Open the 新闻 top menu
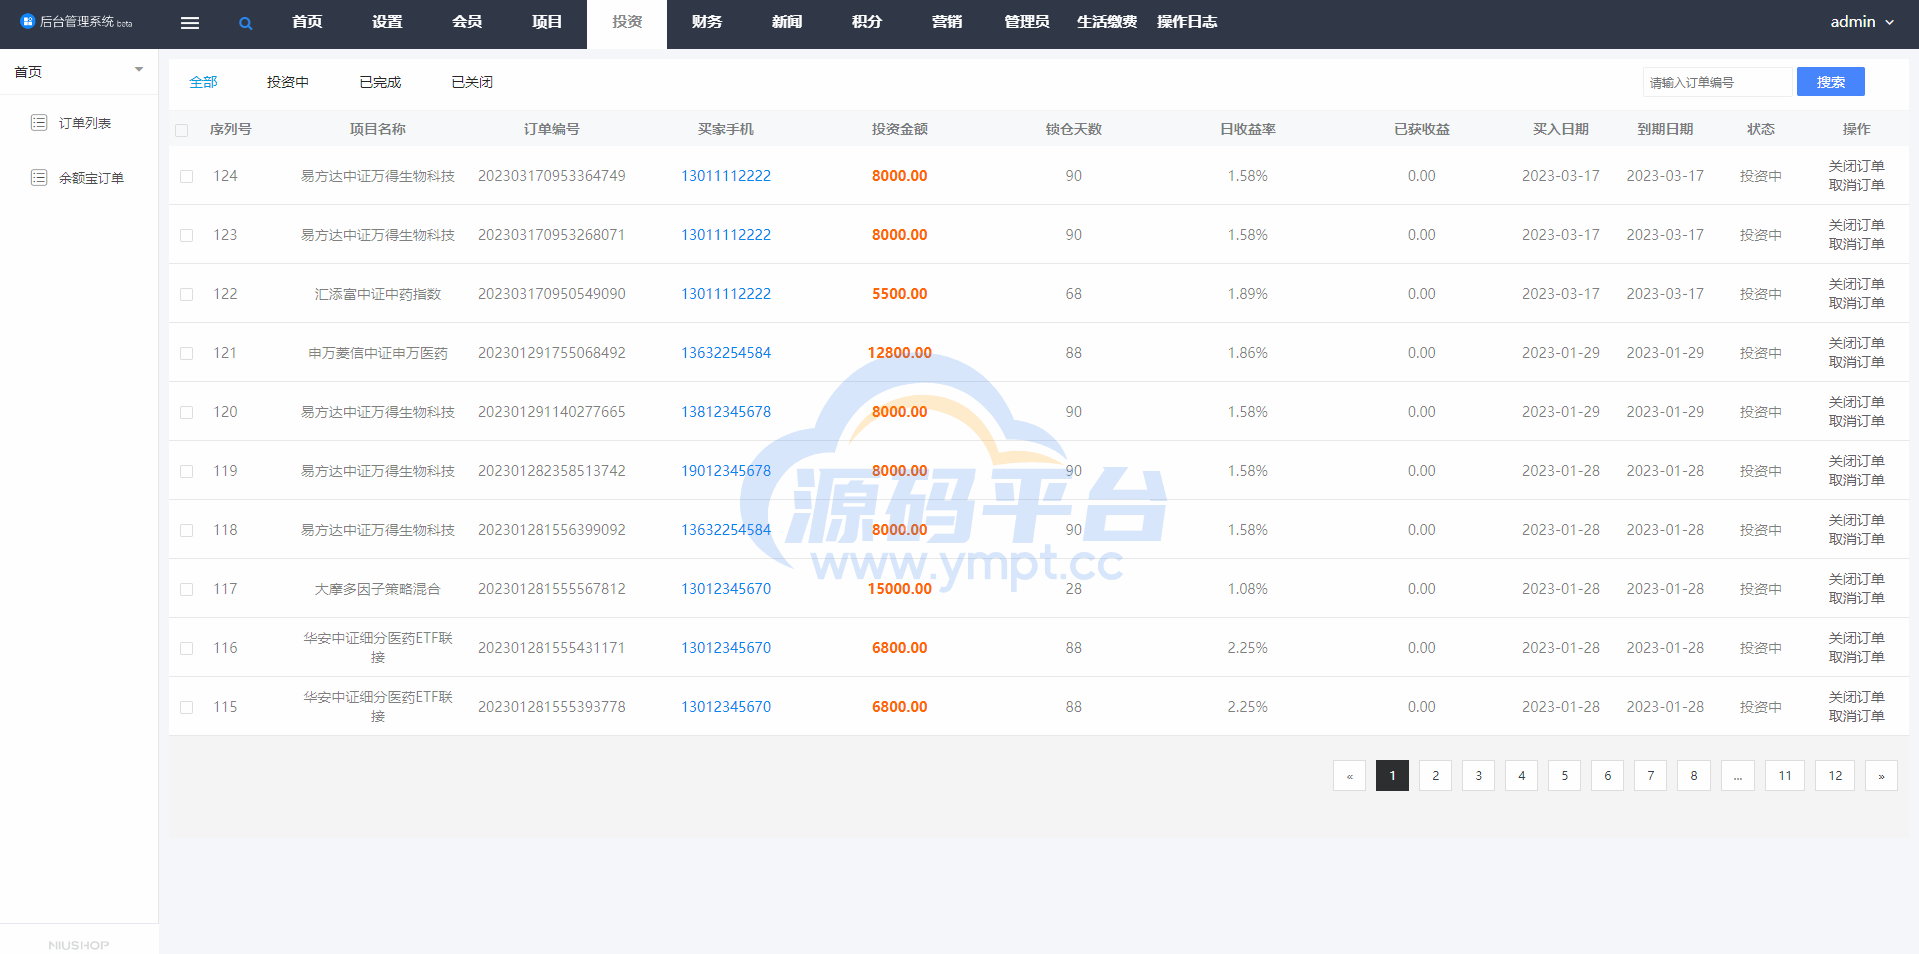 (787, 22)
